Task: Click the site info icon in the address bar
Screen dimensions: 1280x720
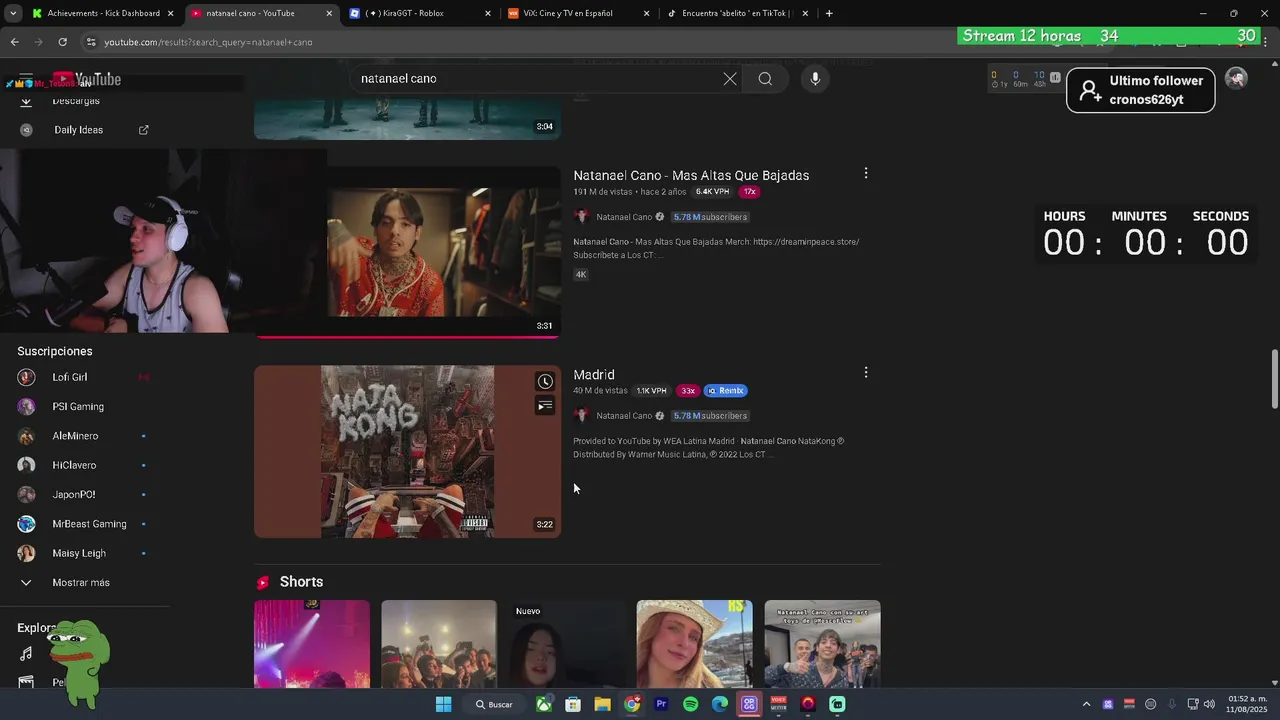Action: (91, 42)
